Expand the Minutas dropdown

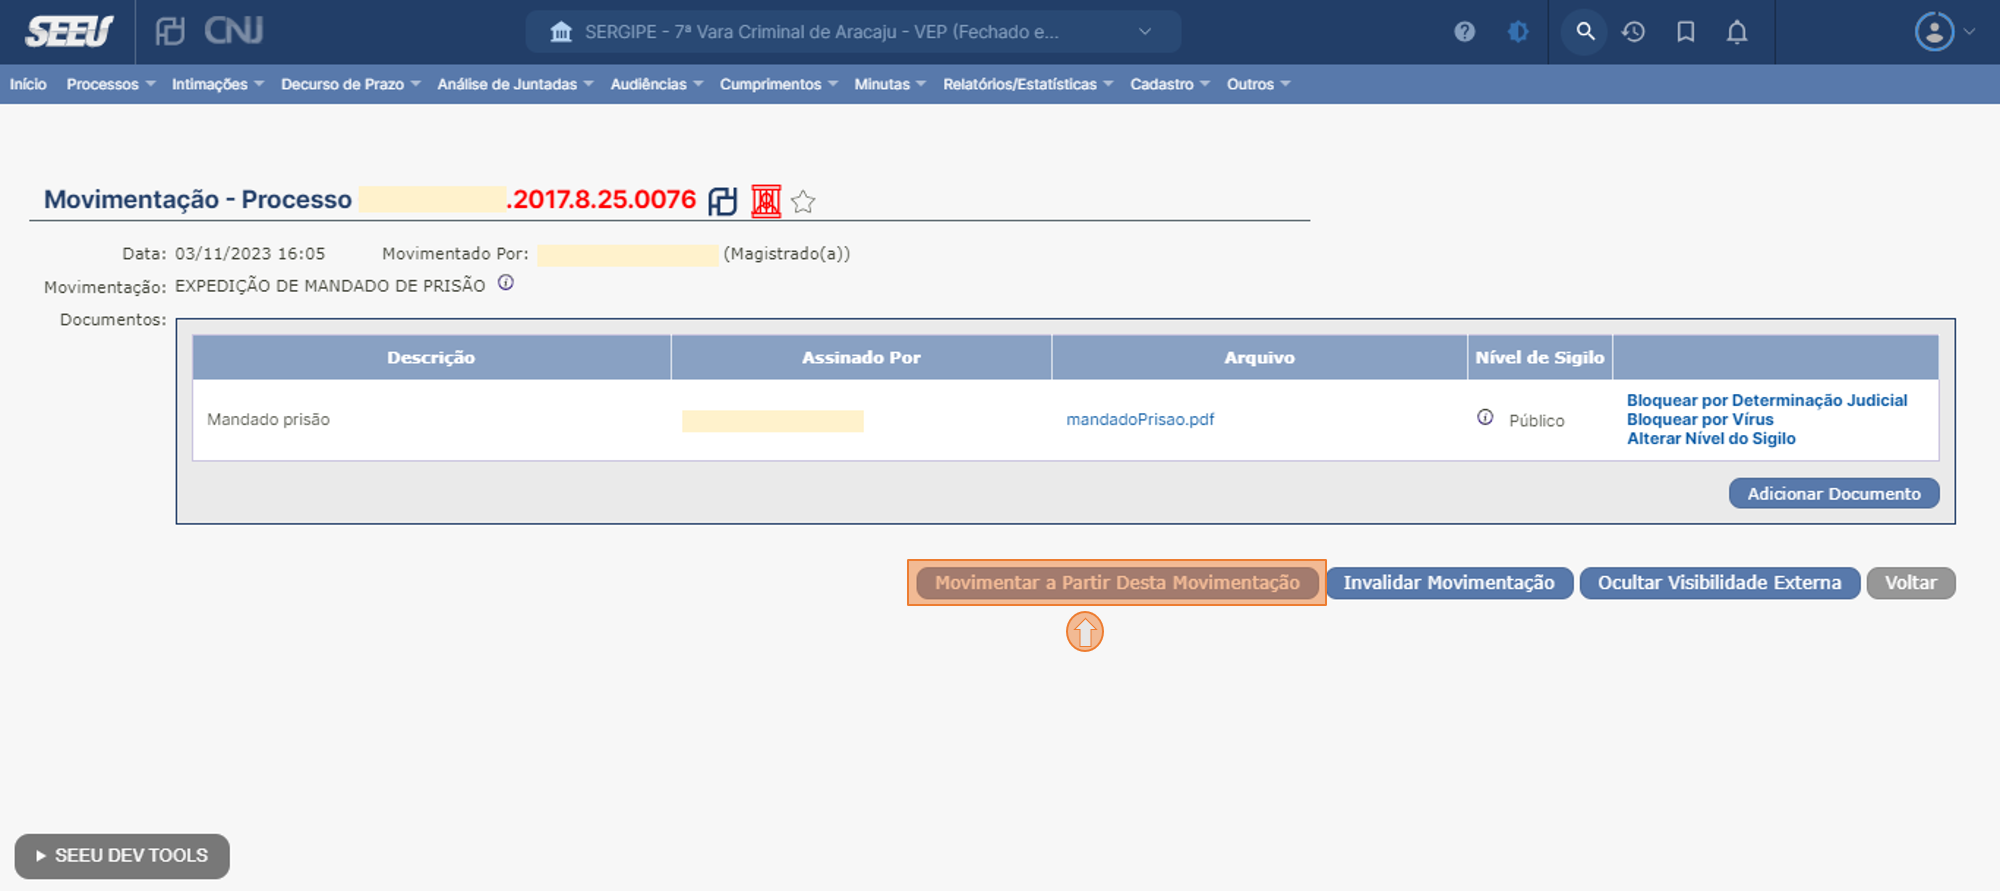(890, 84)
